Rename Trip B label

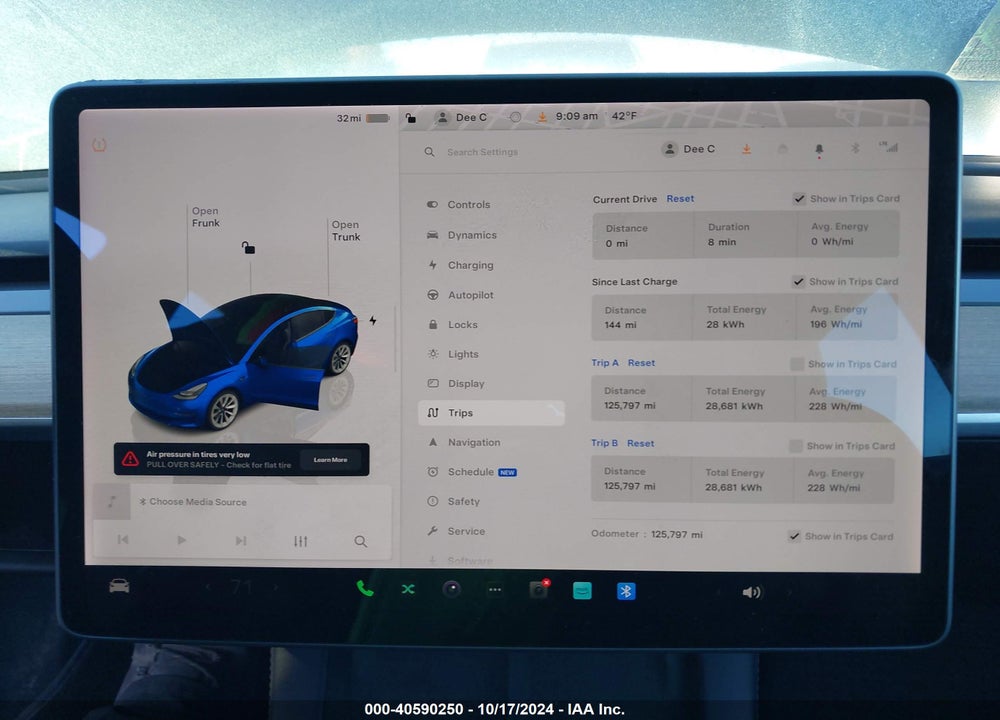pyautogui.click(x=604, y=443)
